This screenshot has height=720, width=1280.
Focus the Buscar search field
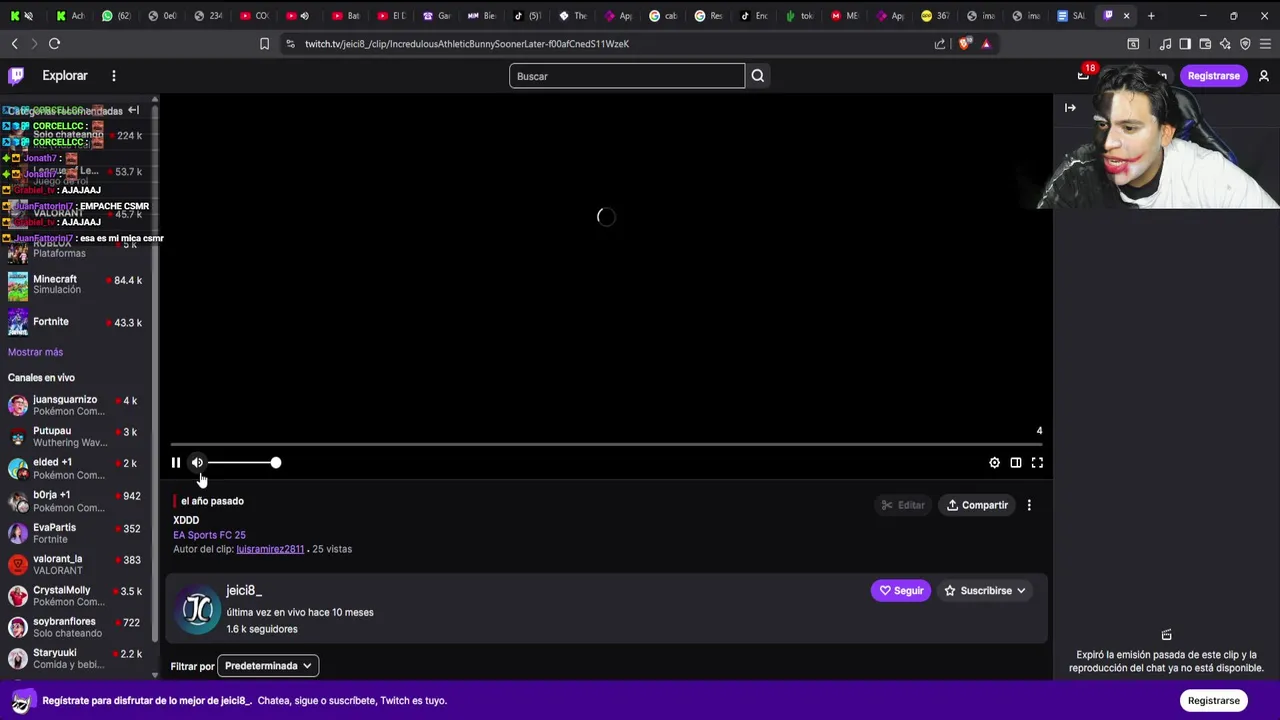pyautogui.click(x=627, y=76)
